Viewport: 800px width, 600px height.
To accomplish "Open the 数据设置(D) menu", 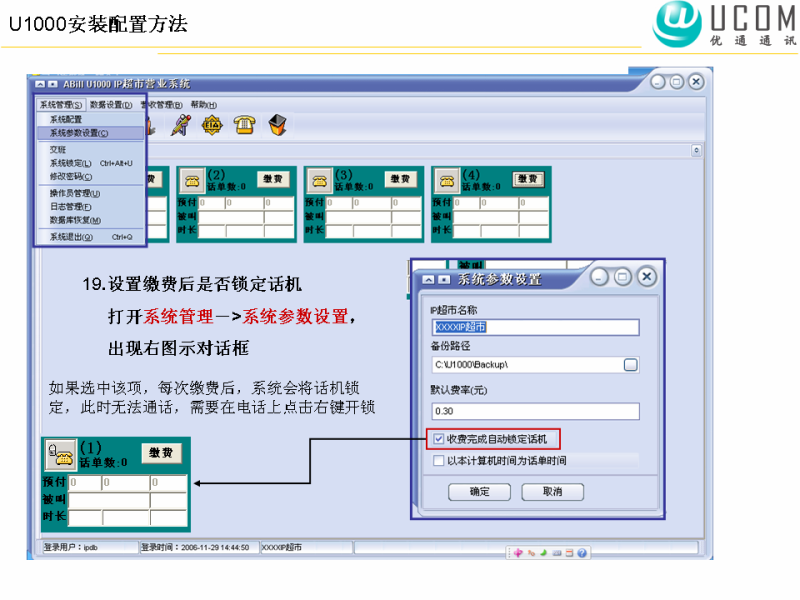I will click(111, 105).
